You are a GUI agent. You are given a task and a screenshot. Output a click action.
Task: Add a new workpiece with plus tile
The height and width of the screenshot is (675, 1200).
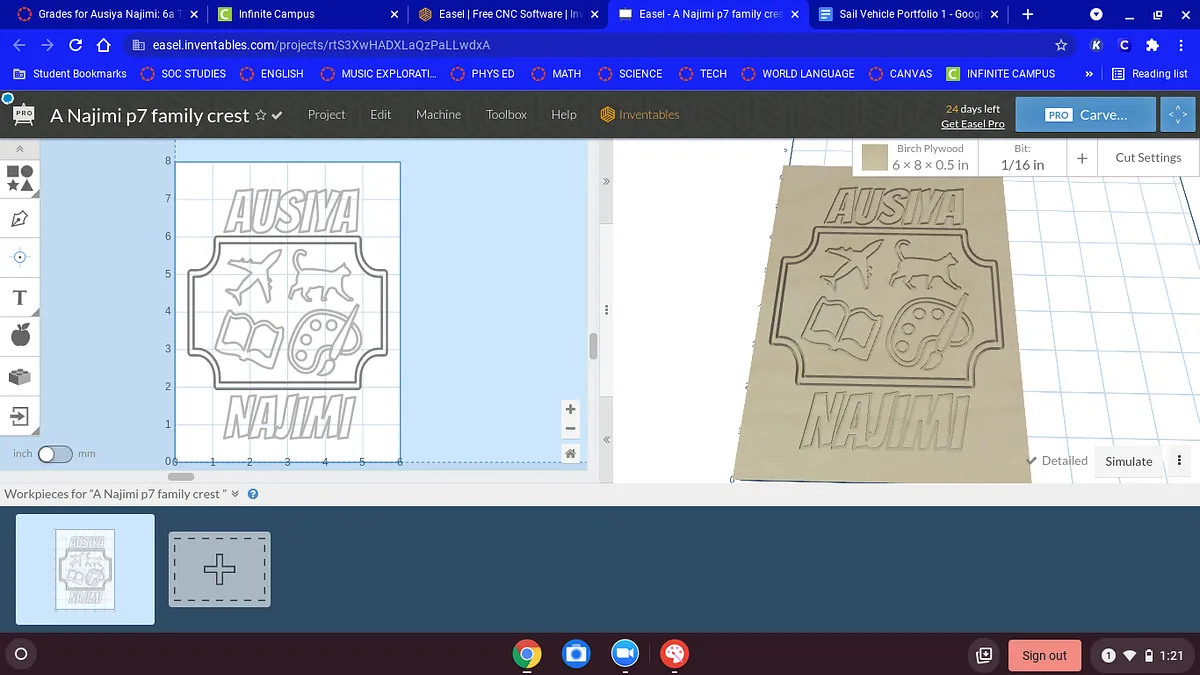click(x=219, y=569)
